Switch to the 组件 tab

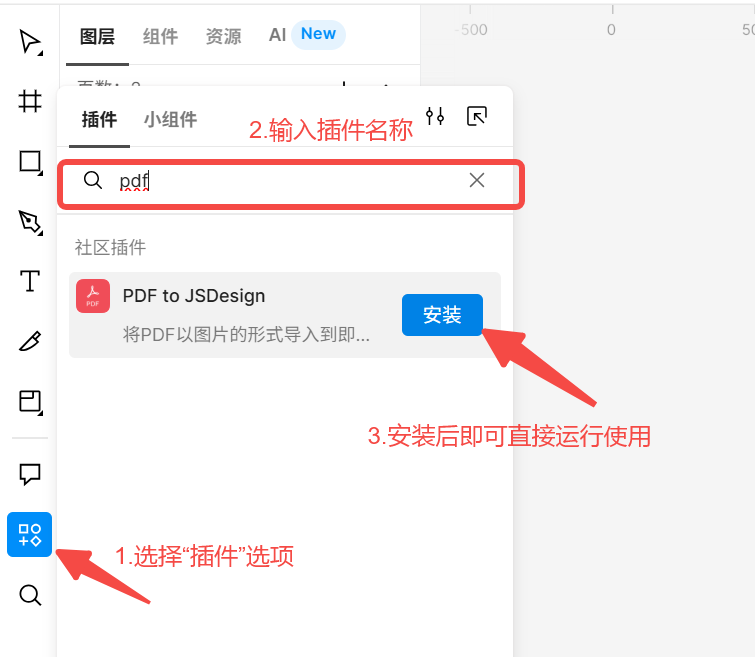click(x=160, y=36)
